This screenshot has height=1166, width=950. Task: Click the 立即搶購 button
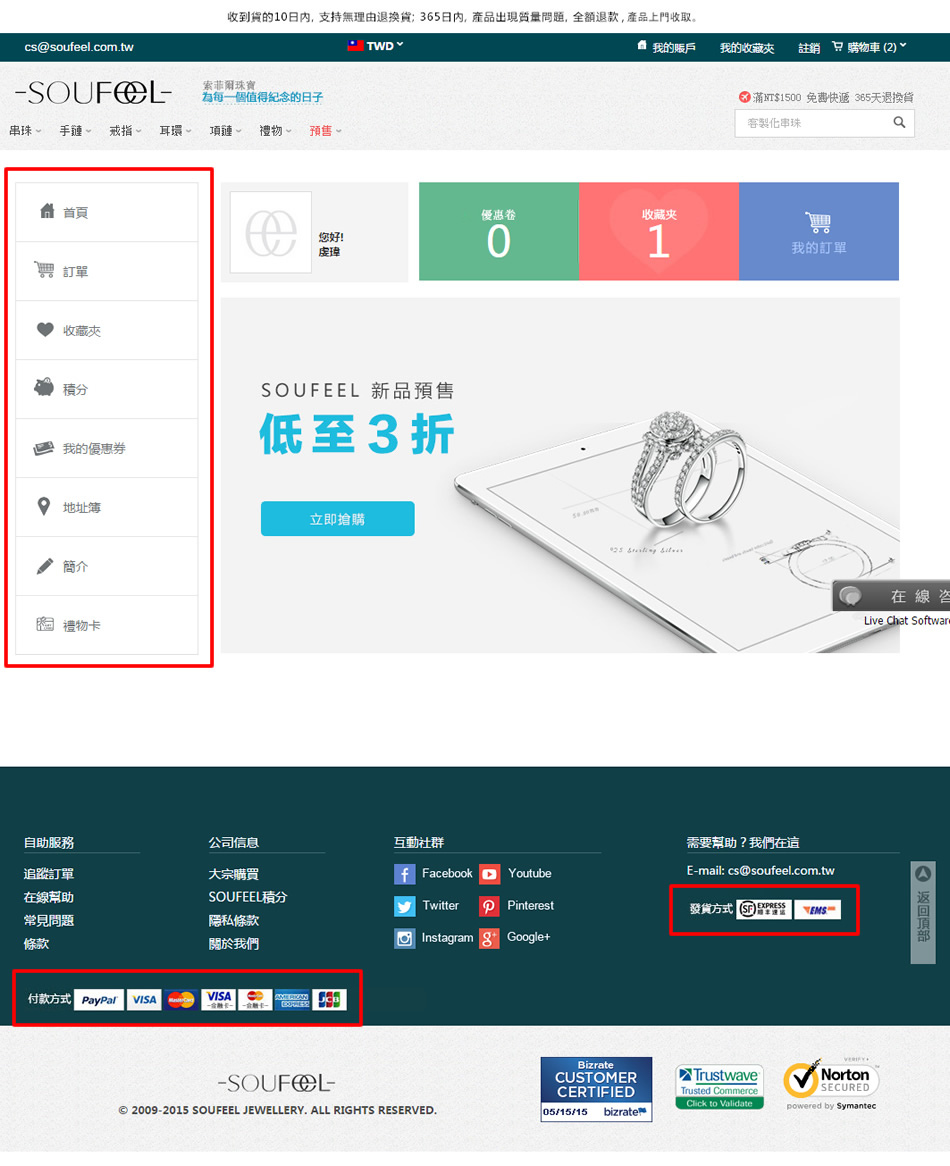click(337, 519)
